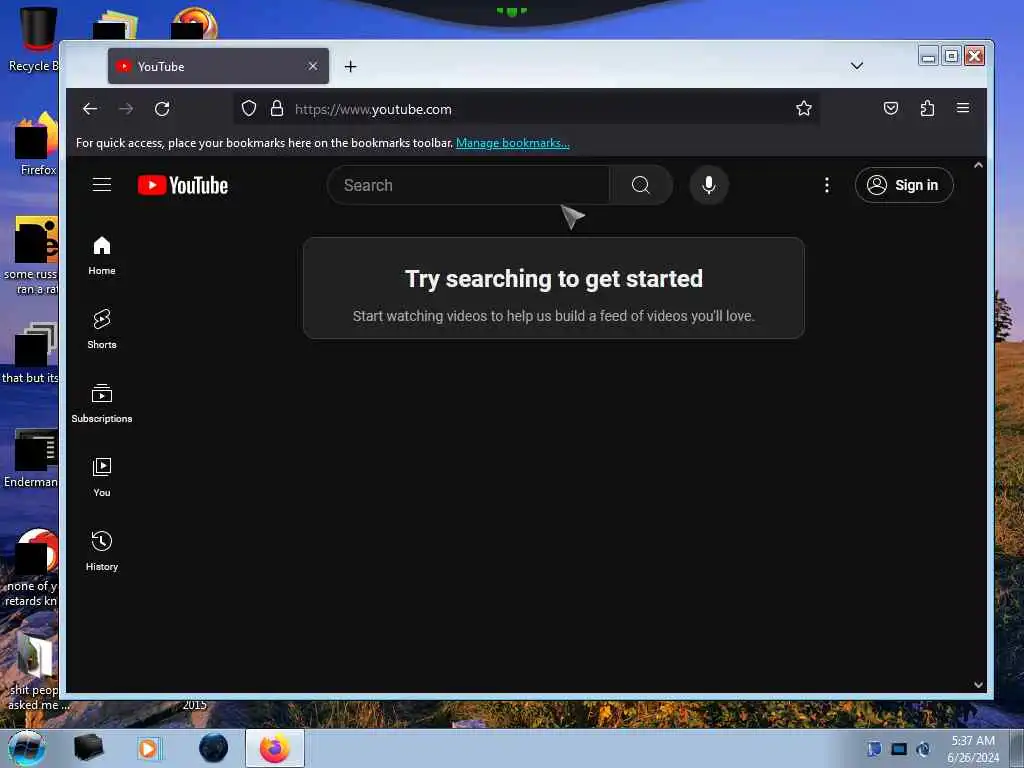Viewport: 1024px width, 768px height.
Task: Open media player taskbar icon
Action: pyautogui.click(x=148, y=748)
